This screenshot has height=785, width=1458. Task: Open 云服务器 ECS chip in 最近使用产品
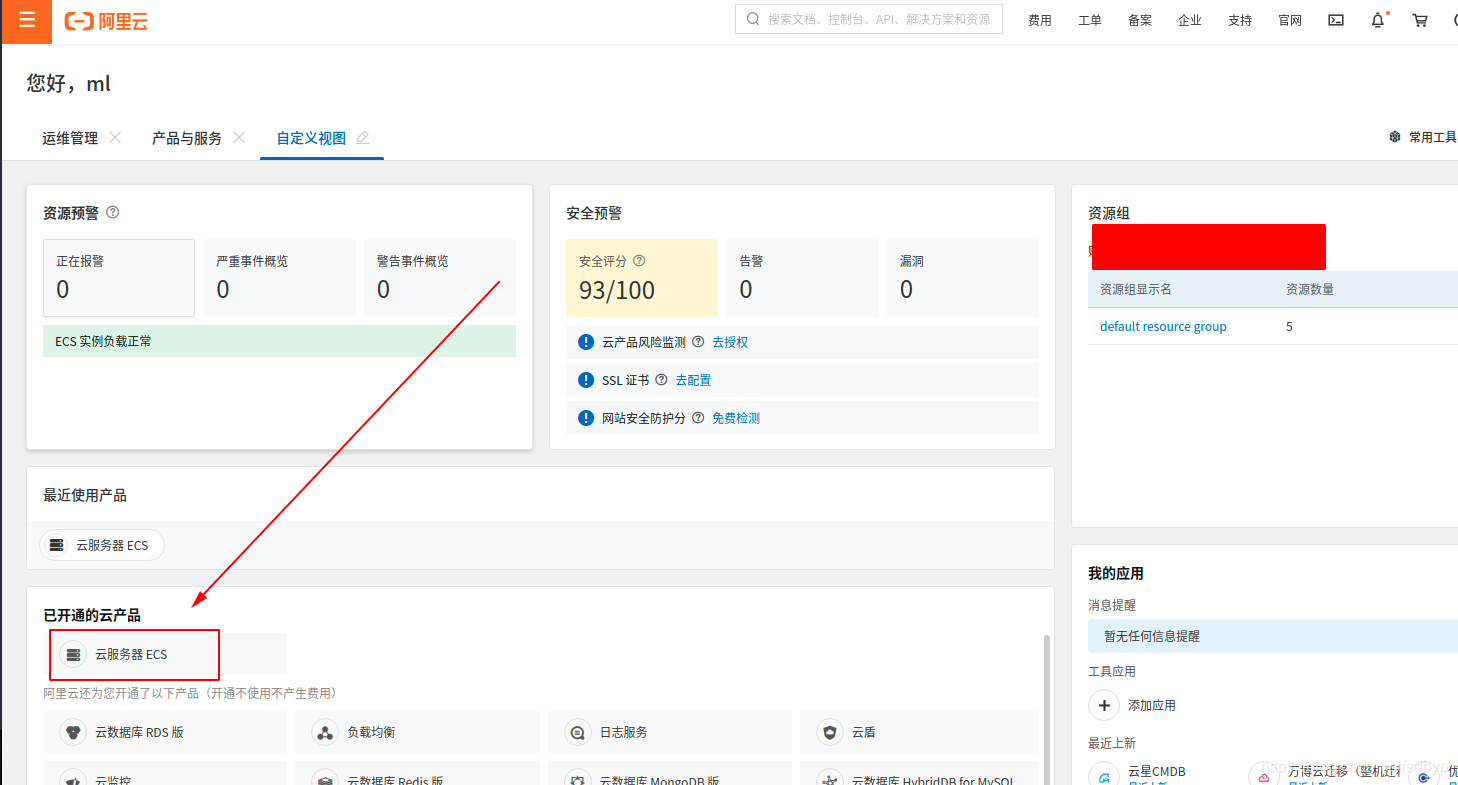coord(102,545)
